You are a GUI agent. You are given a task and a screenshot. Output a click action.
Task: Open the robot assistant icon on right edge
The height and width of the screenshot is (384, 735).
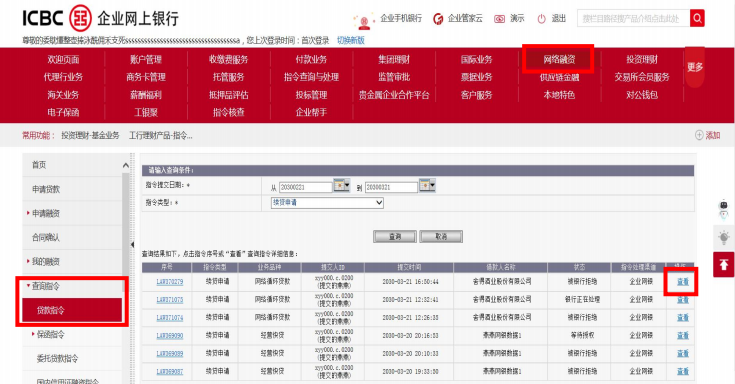(x=724, y=210)
